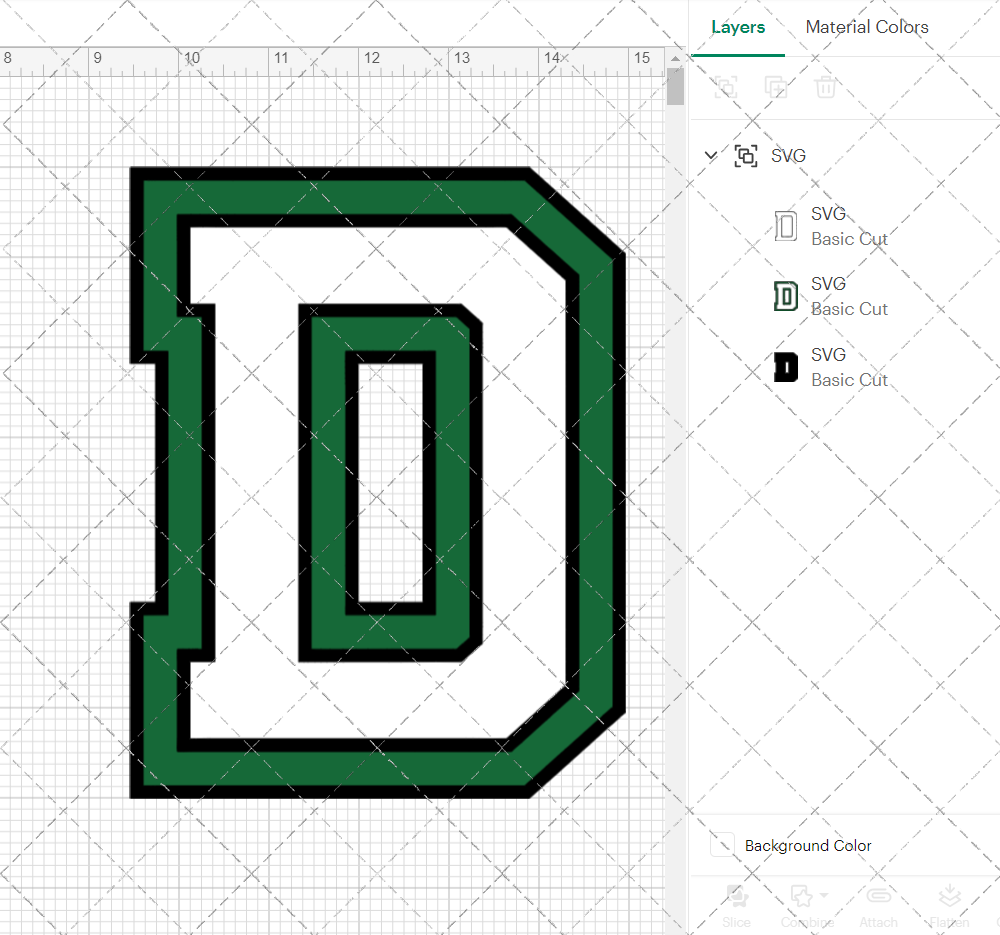Click the Slice tool icon
1000x935 pixels.
click(737, 896)
